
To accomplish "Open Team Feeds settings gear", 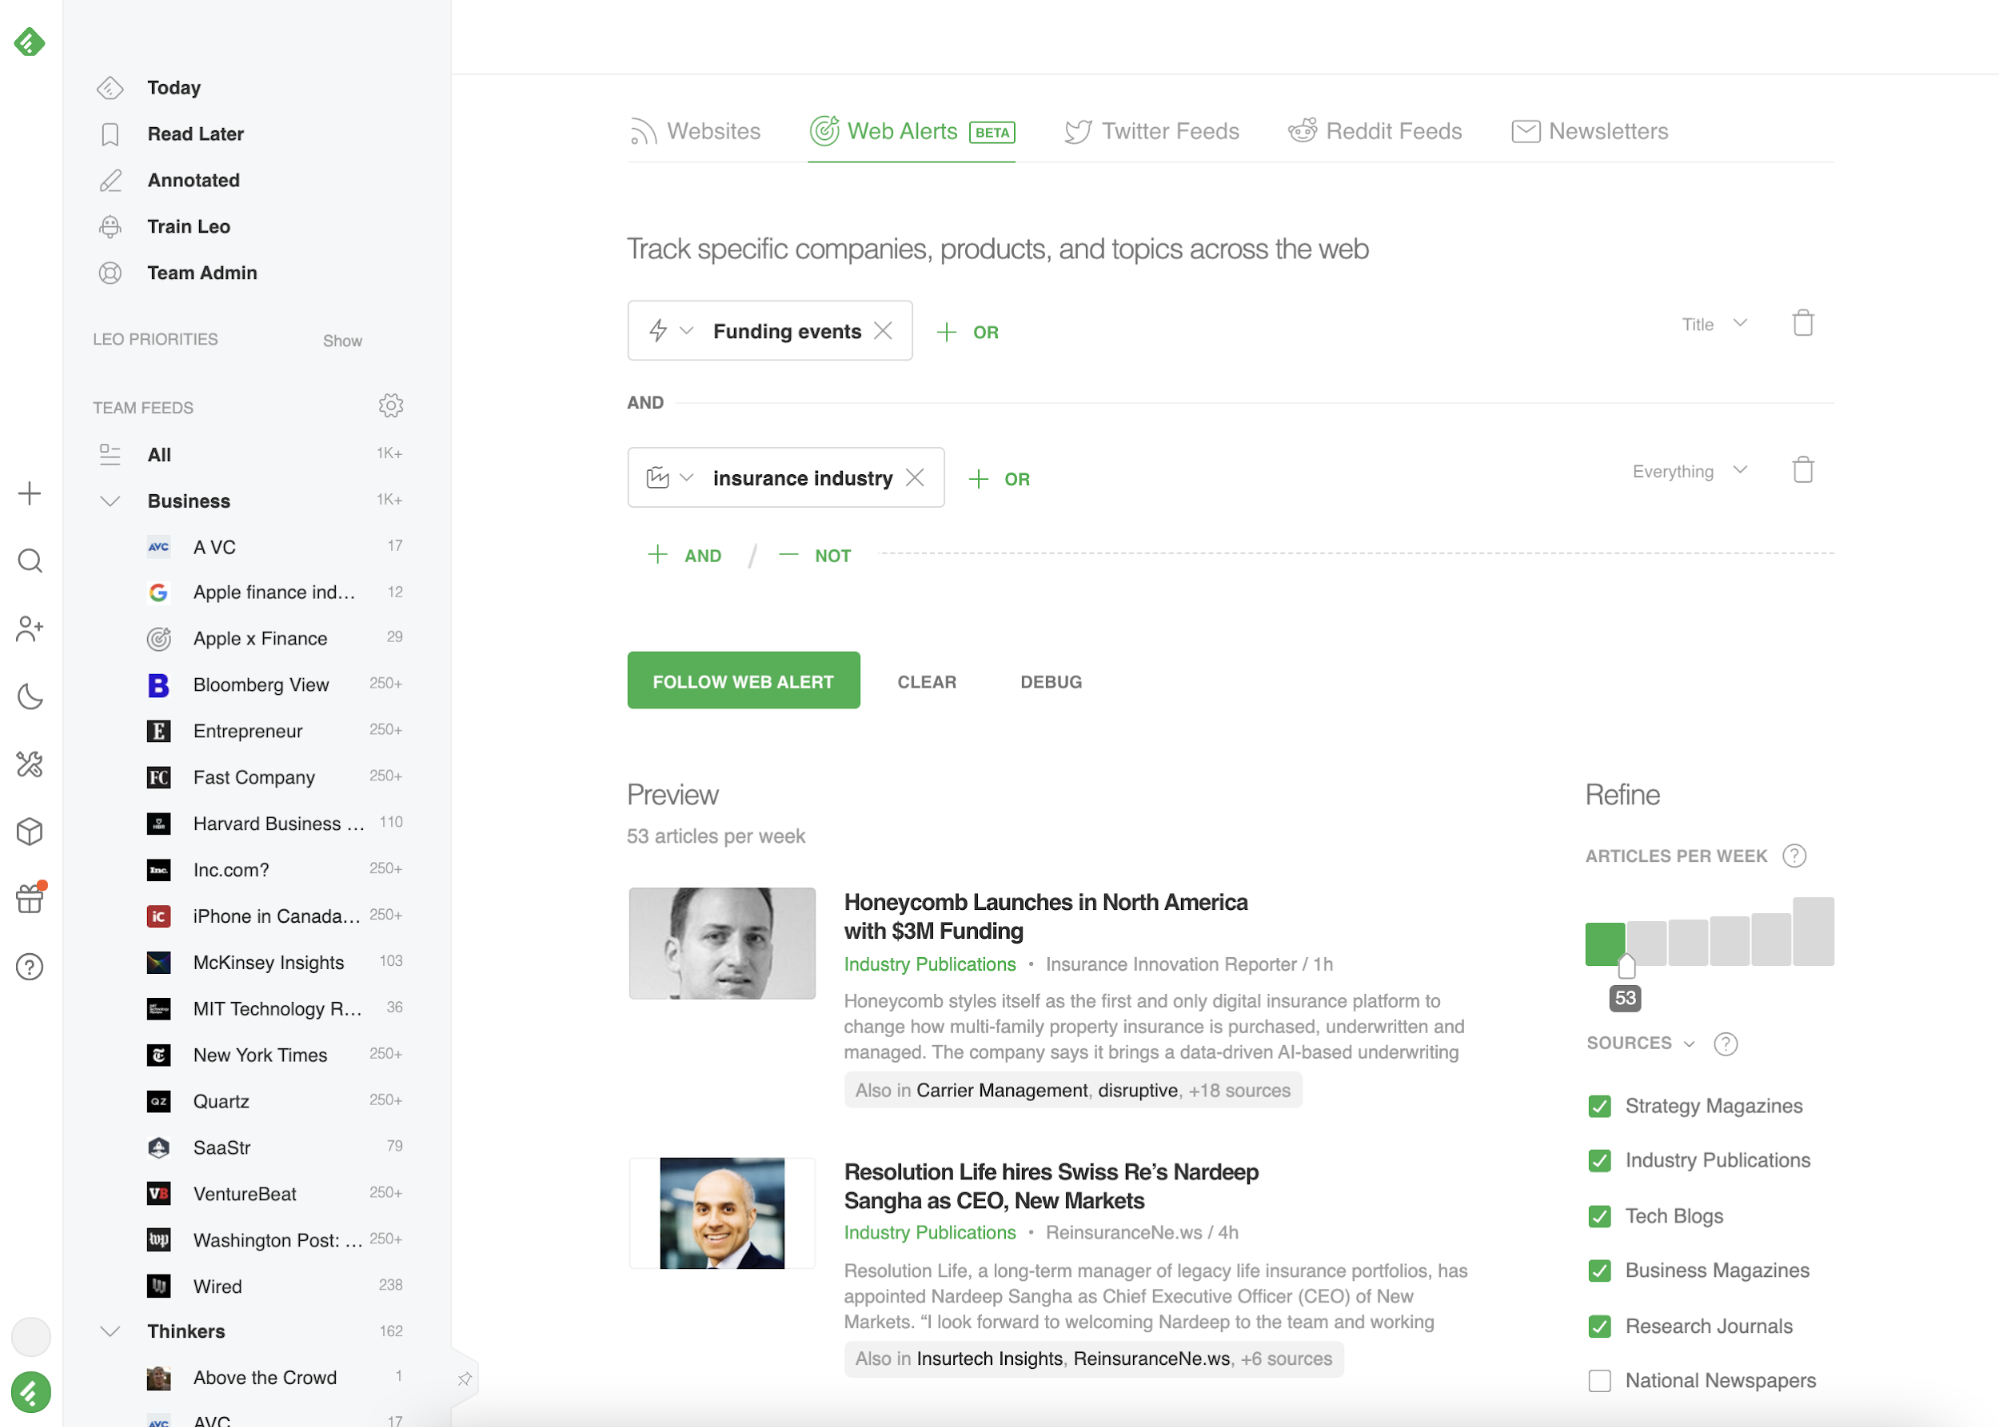I will (x=391, y=405).
